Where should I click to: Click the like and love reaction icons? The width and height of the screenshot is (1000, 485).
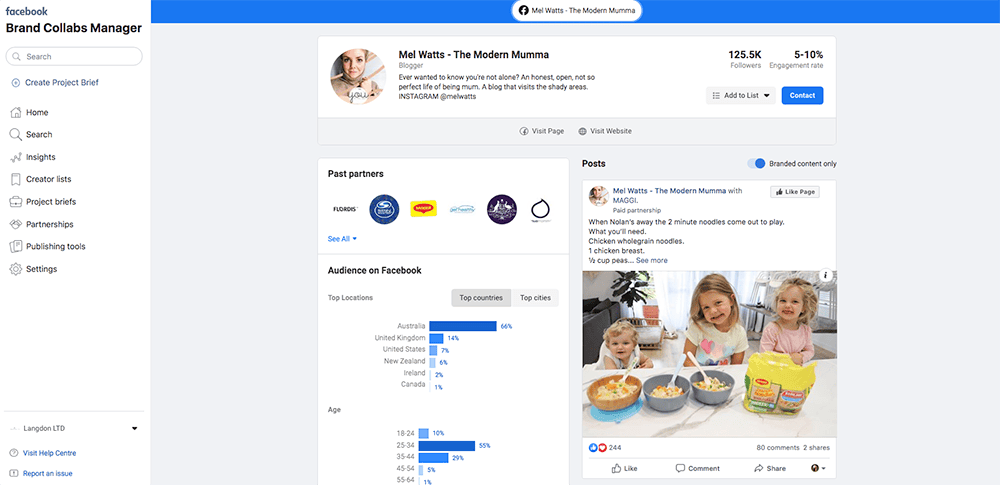pos(598,448)
